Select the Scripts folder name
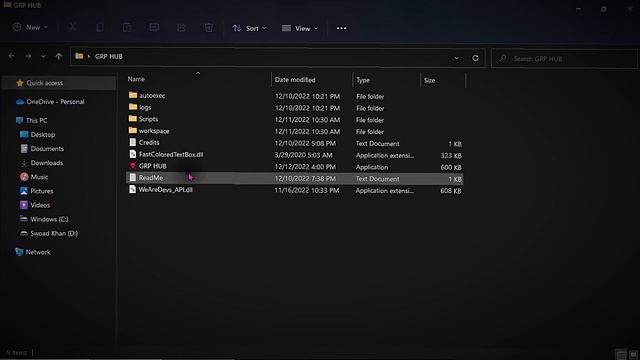 pyautogui.click(x=149, y=119)
